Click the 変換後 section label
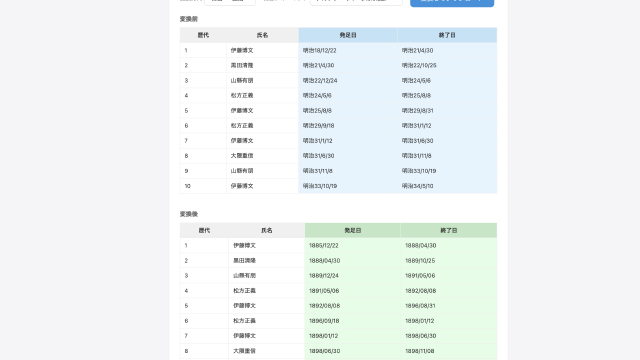The image size is (640, 360). click(189, 214)
